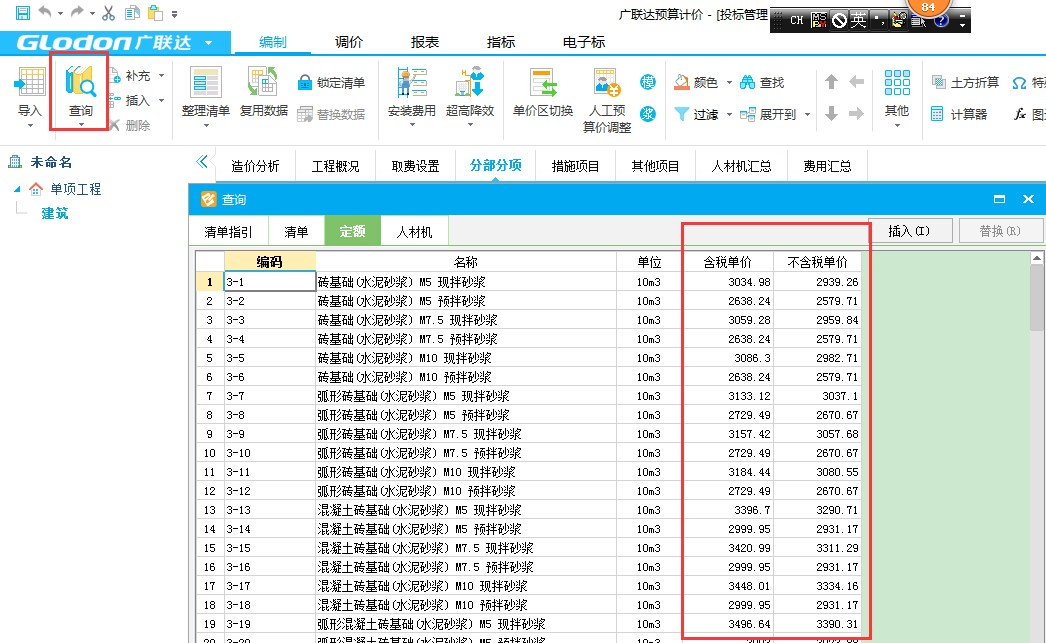Image resolution: width=1046 pixels, height=643 pixels.
Task: Open 人工预算价调整 tool
Action: point(607,85)
